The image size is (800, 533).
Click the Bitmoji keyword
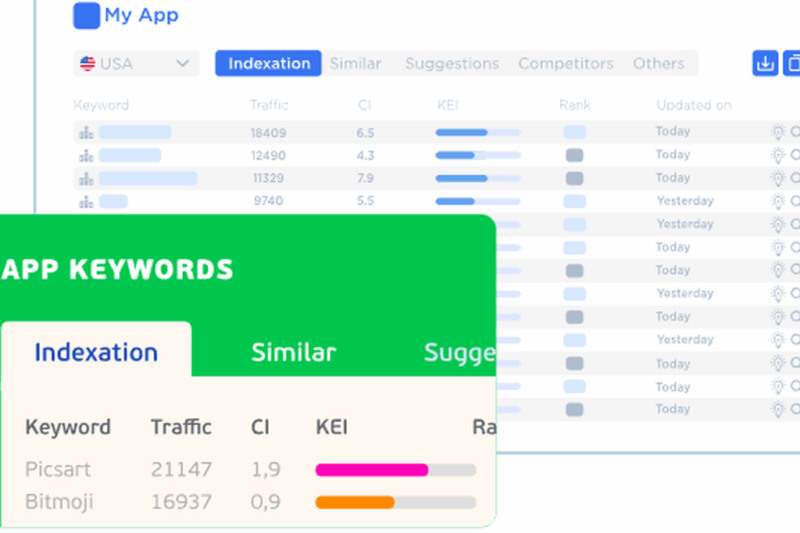click(x=59, y=502)
